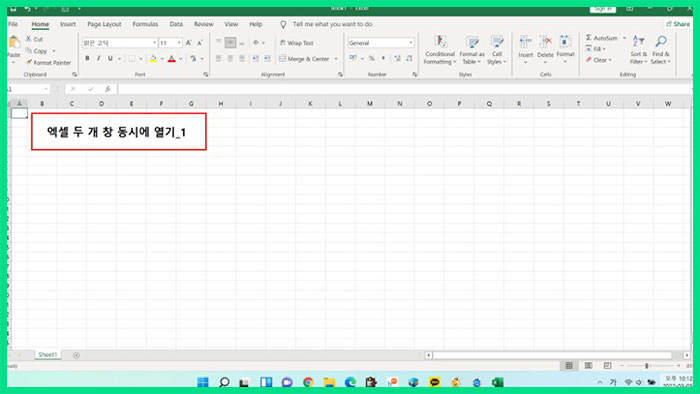The image size is (700, 394).
Task: Click the Share button
Action: pyautogui.click(x=678, y=24)
